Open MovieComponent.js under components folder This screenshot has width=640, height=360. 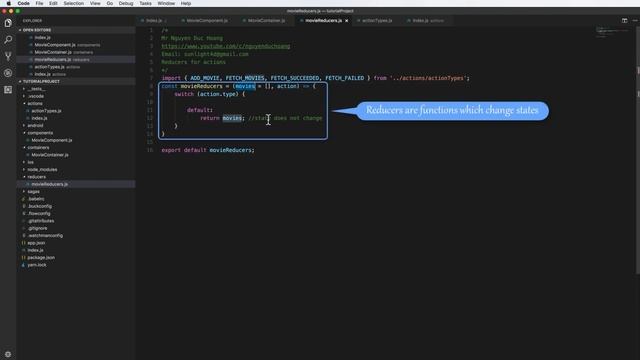[x=52, y=140]
